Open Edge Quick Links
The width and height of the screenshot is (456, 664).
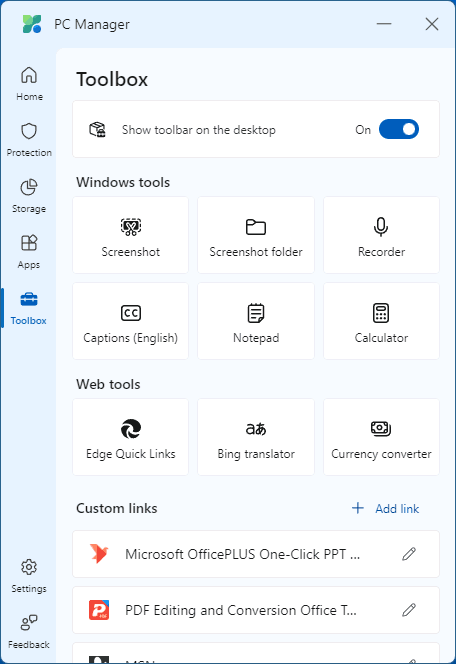[x=130, y=437]
